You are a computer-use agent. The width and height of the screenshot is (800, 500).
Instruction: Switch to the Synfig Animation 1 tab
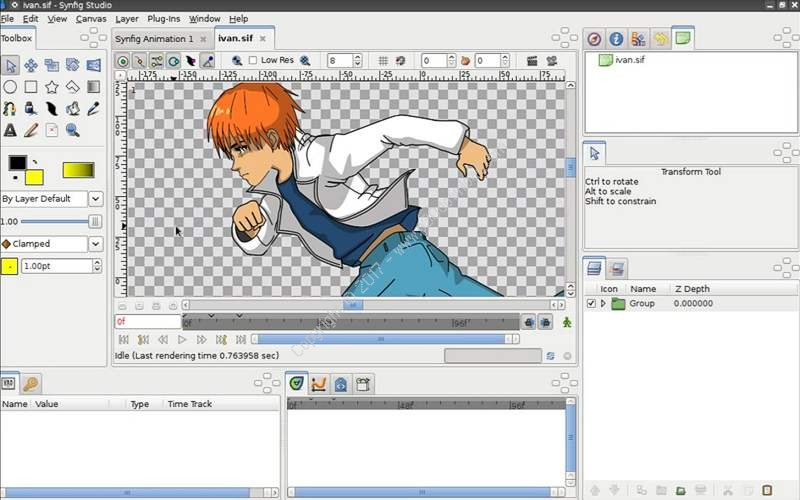click(154, 39)
